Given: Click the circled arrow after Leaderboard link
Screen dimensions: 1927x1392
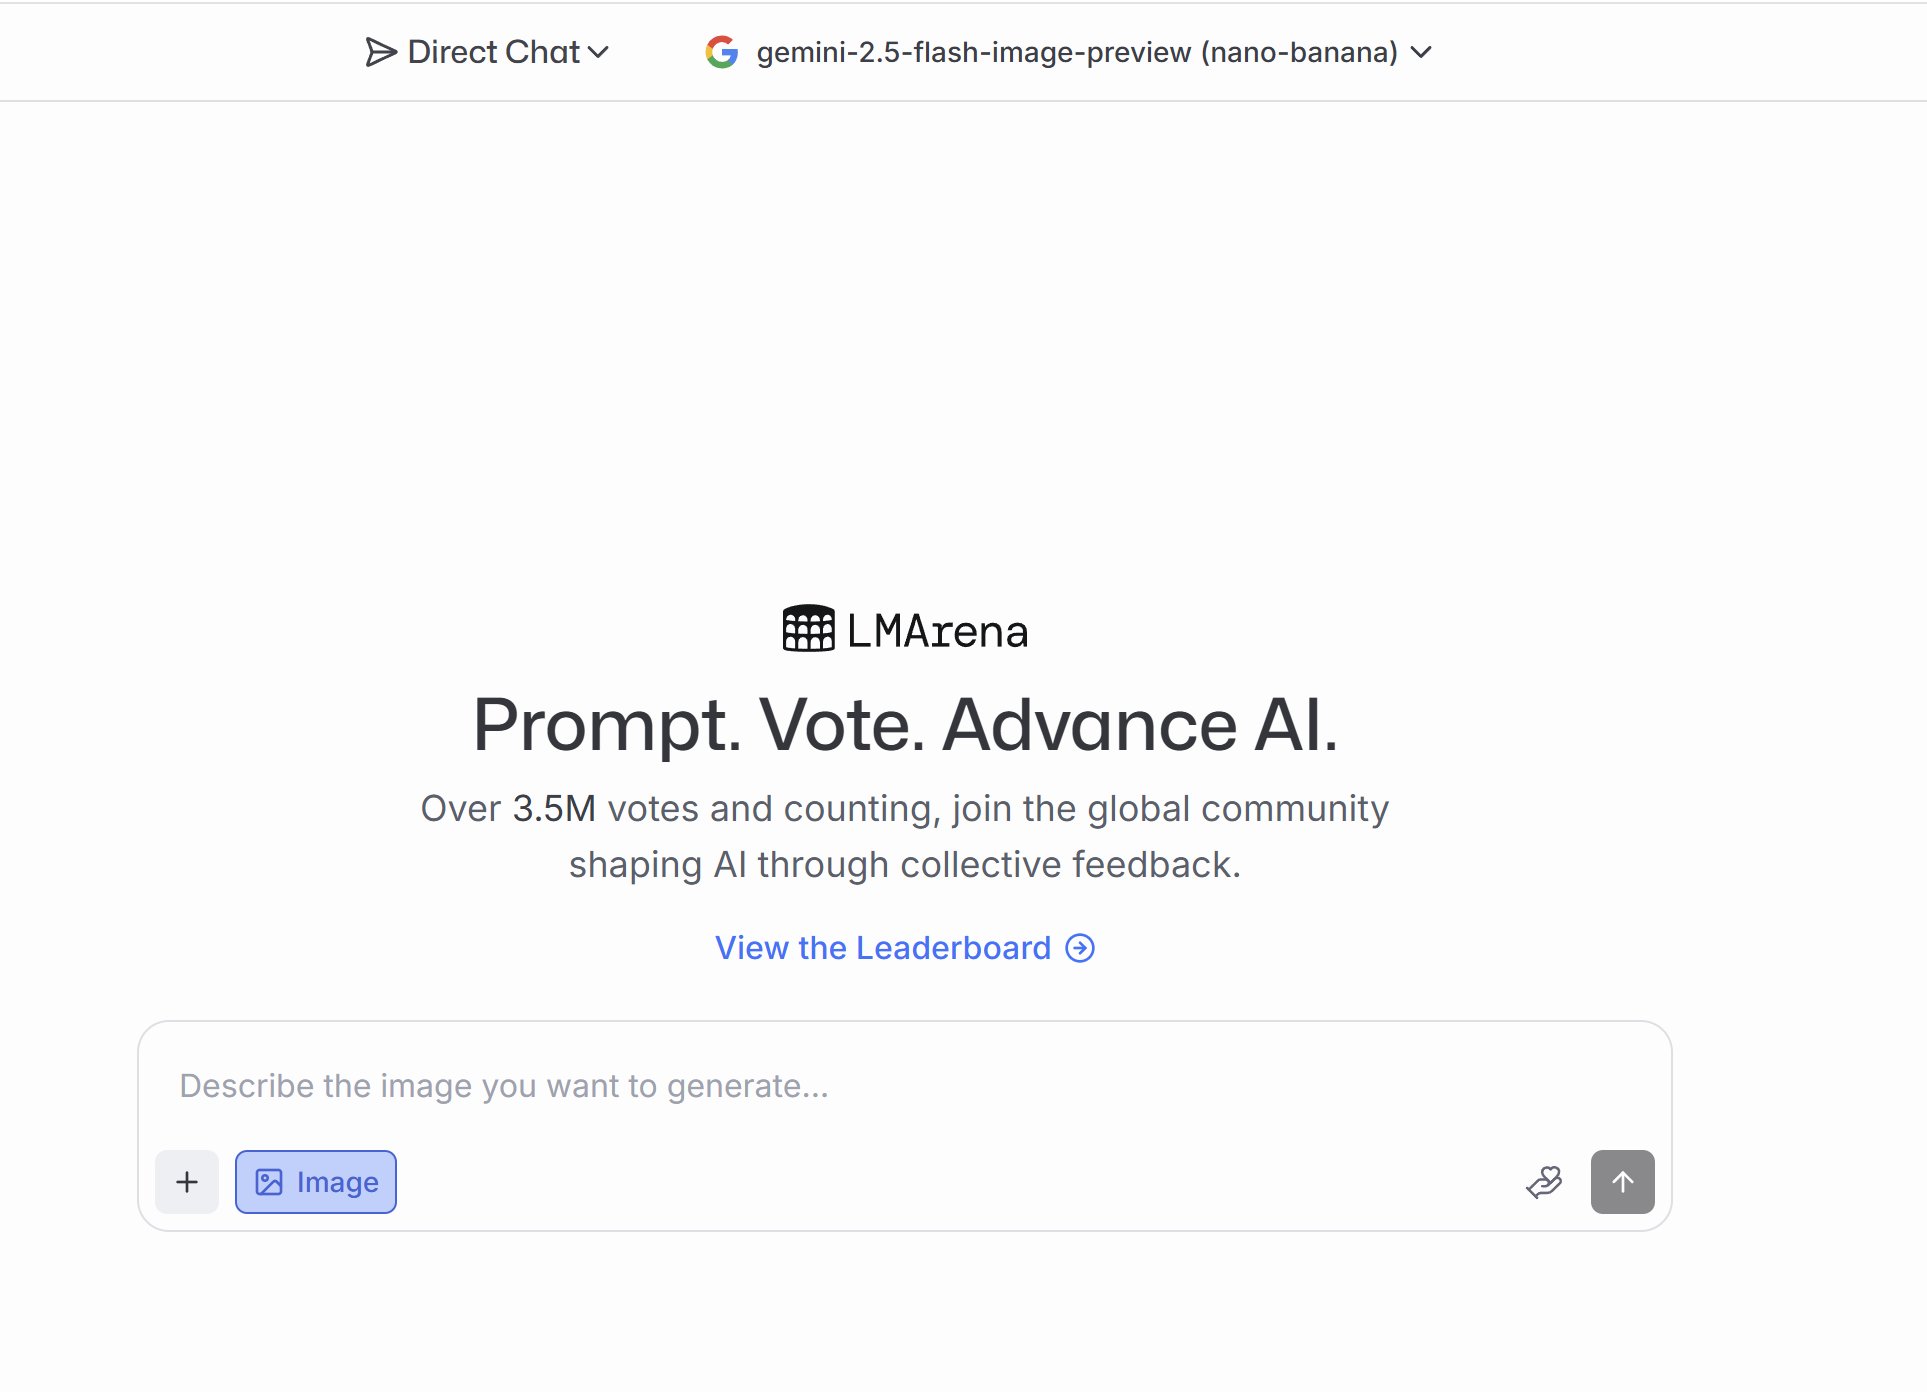Looking at the screenshot, I should point(1080,948).
